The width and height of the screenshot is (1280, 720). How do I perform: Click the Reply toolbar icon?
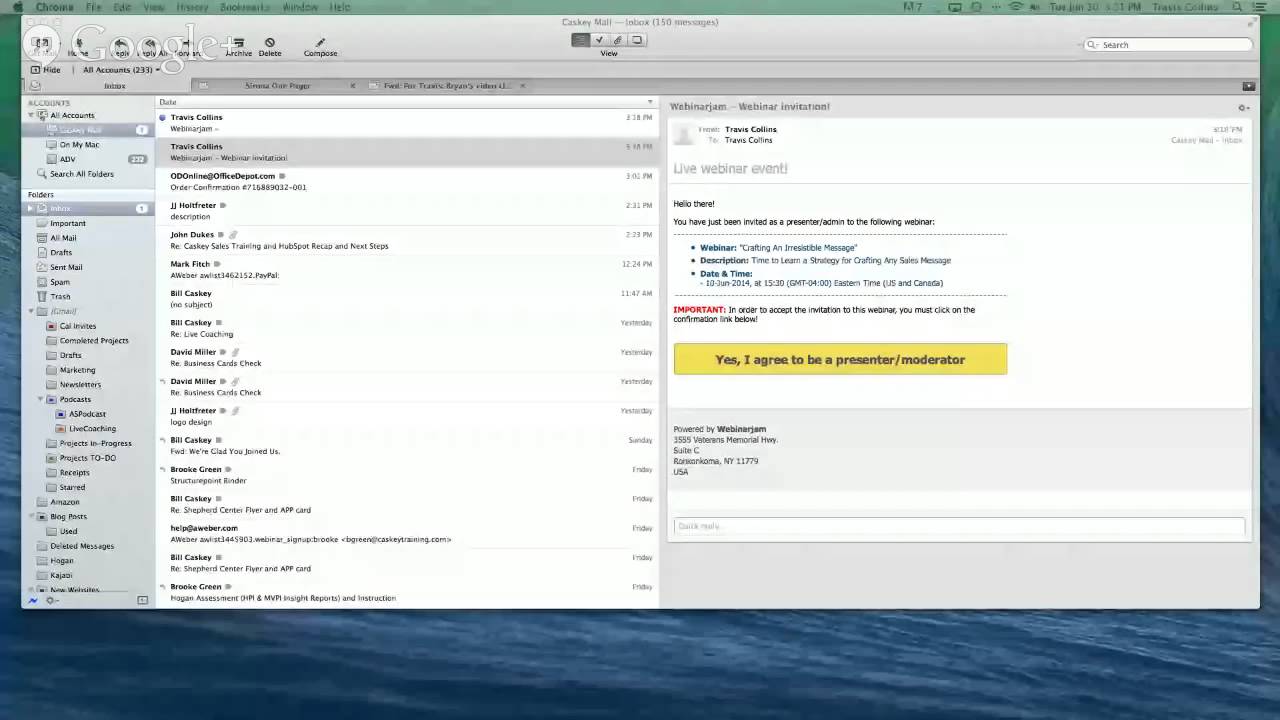click(x=119, y=43)
